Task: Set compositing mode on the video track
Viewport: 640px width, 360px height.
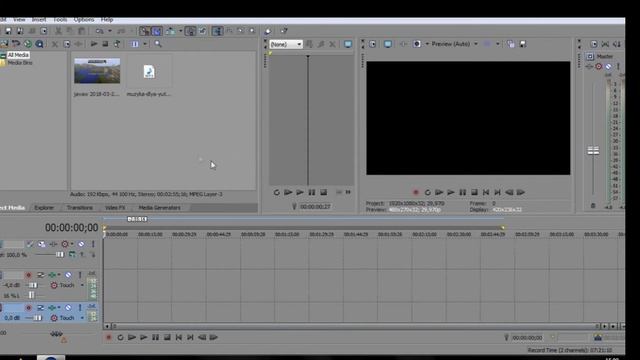Action: click(72, 255)
